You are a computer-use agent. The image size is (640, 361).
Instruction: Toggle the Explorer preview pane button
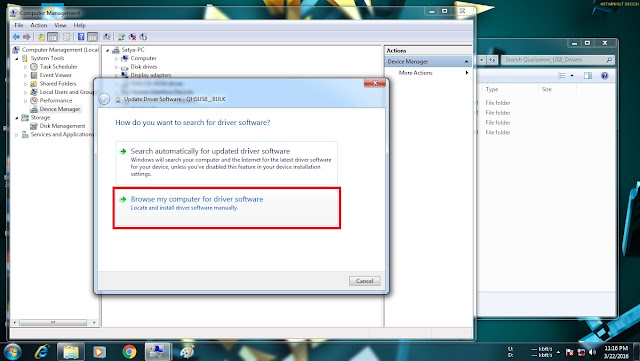588,76
